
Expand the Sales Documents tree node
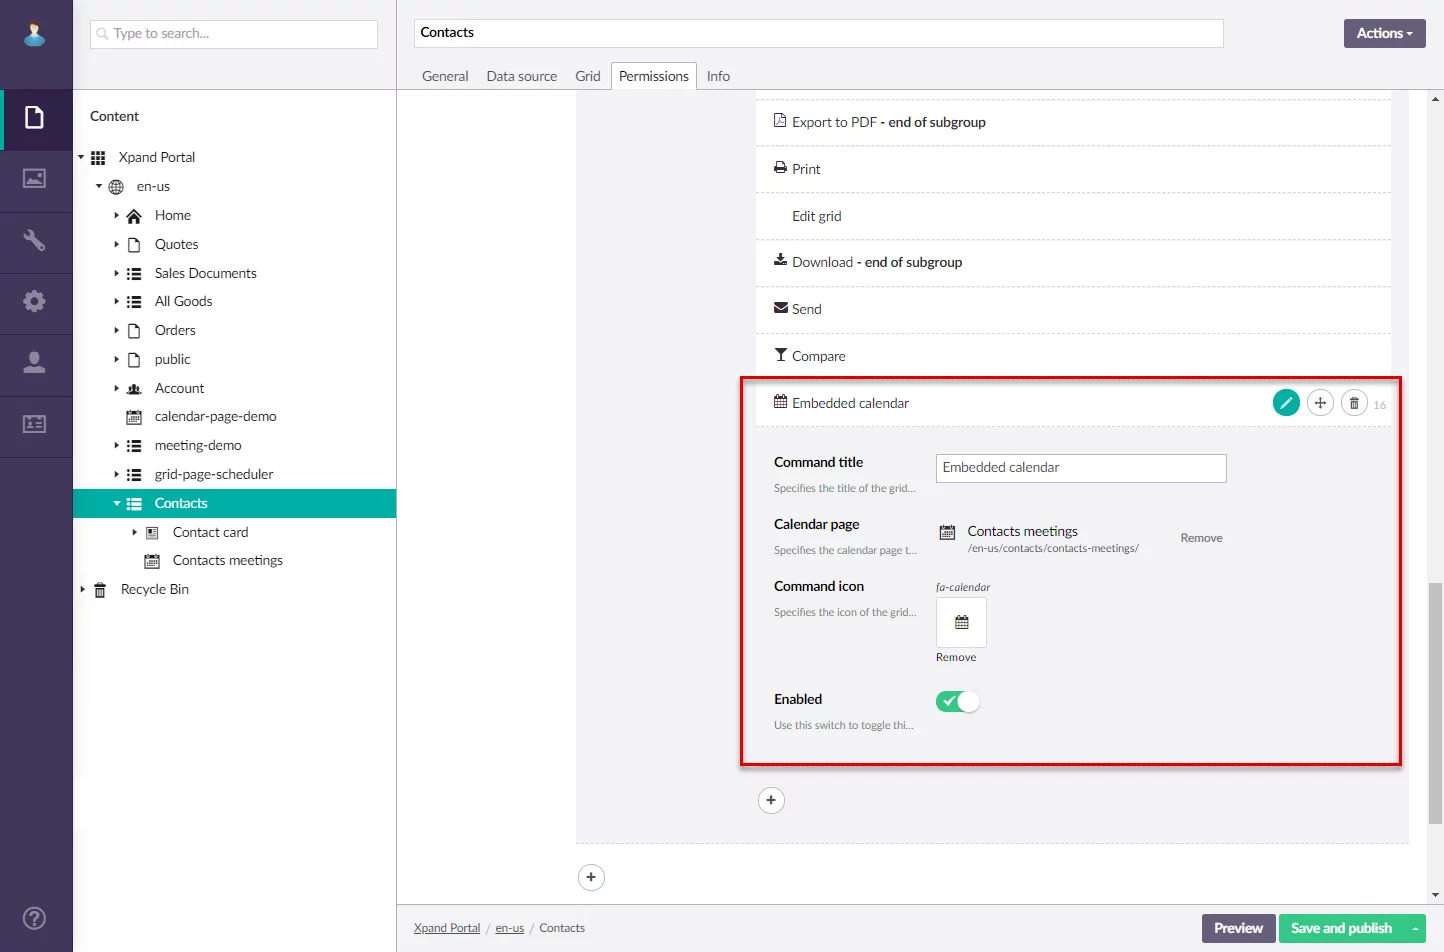tap(117, 273)
